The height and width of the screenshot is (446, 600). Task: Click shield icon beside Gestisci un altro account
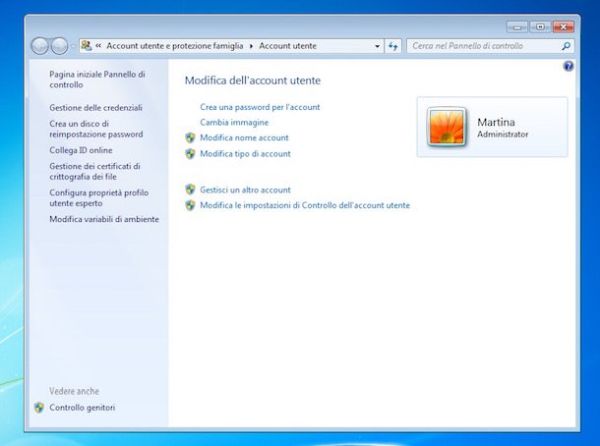pos(191,189)
